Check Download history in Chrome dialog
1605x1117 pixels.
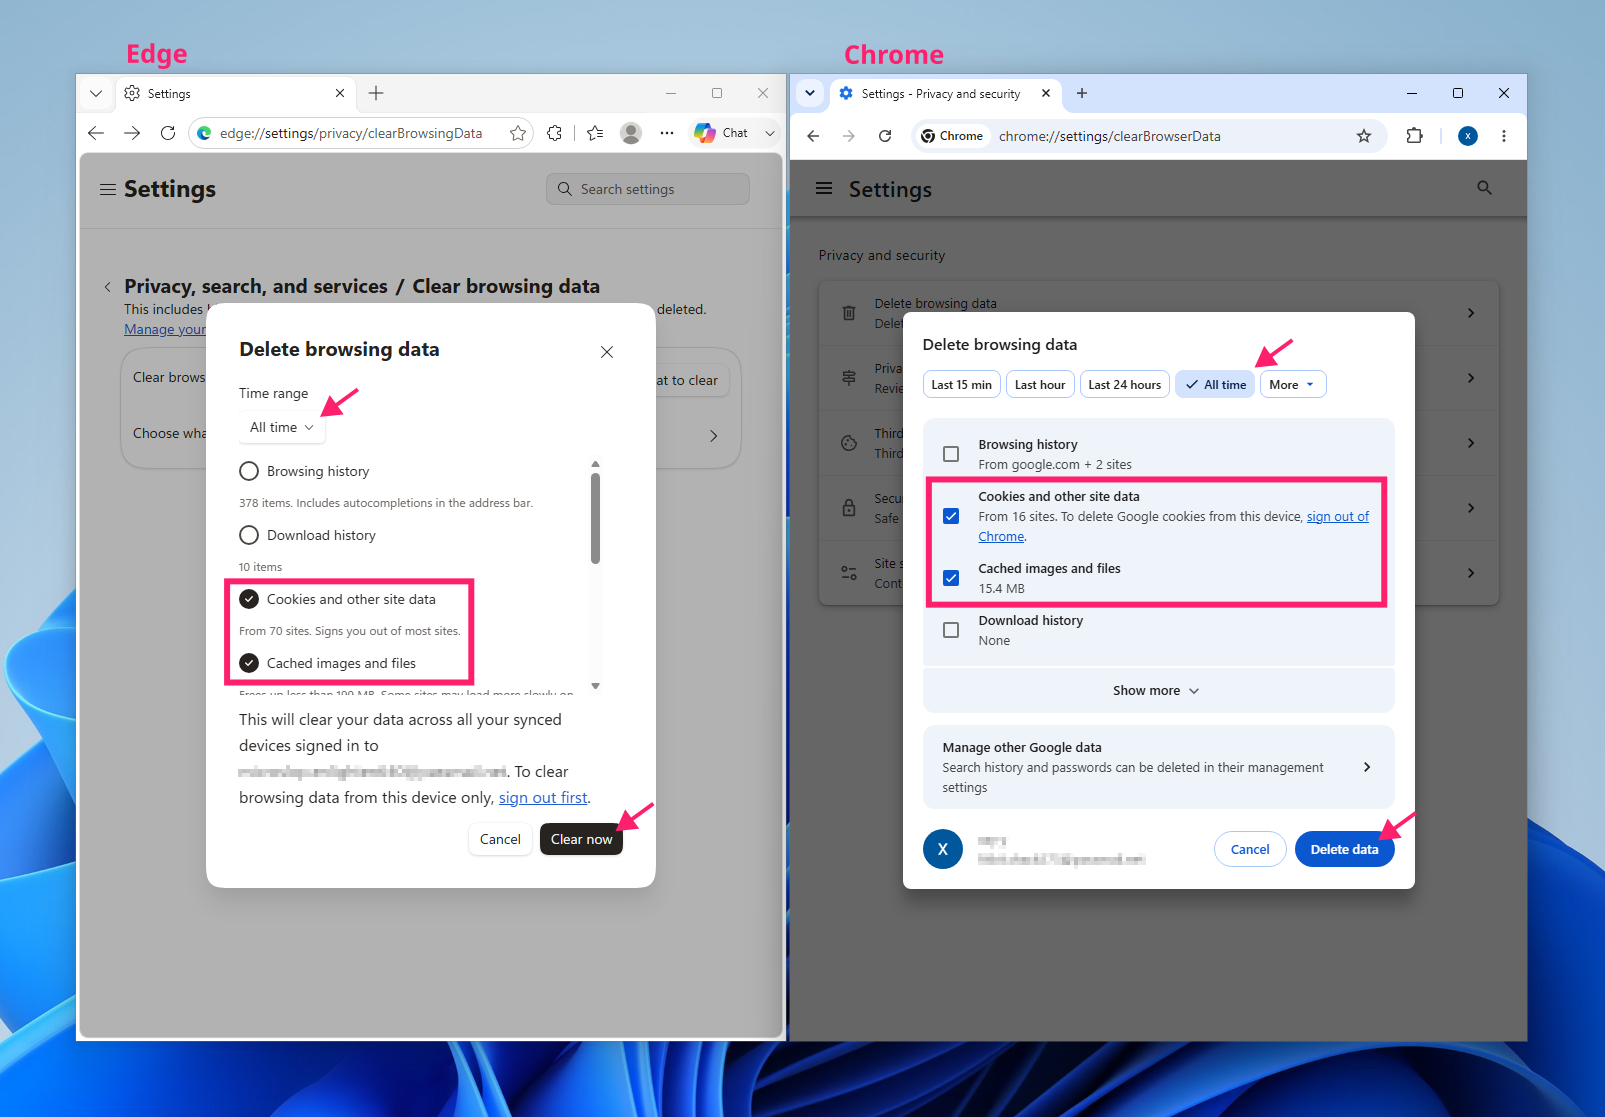951,630
